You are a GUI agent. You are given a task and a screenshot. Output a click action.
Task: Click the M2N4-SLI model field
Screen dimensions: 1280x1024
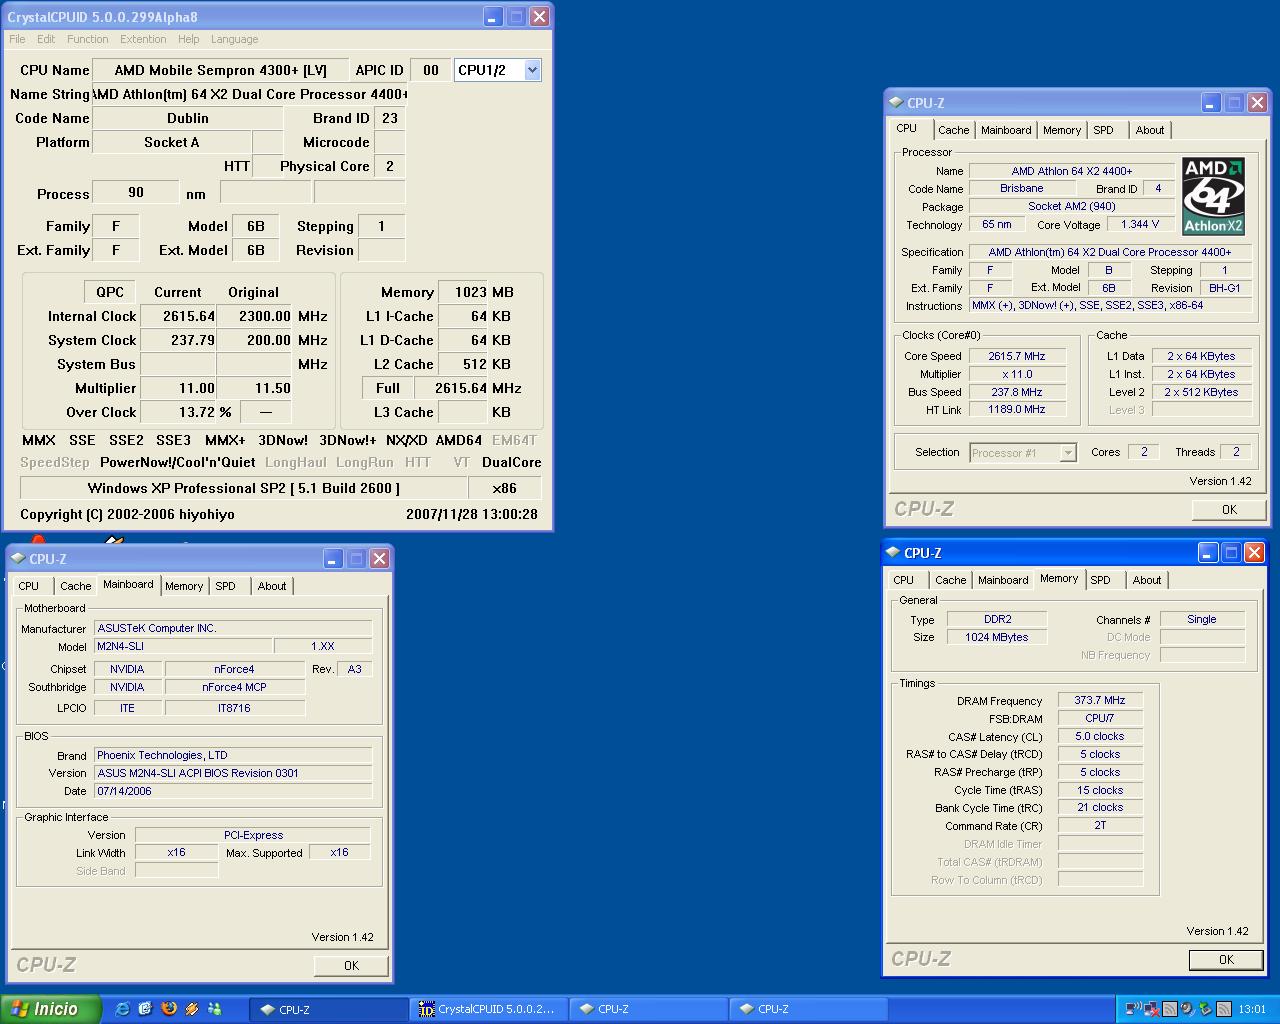182,647
